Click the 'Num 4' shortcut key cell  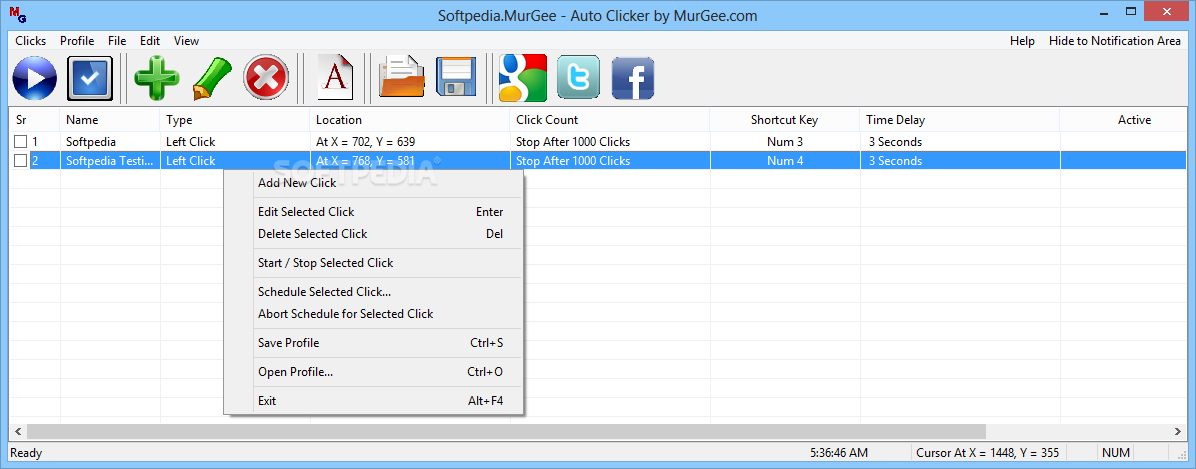click(x=785, y=161)
